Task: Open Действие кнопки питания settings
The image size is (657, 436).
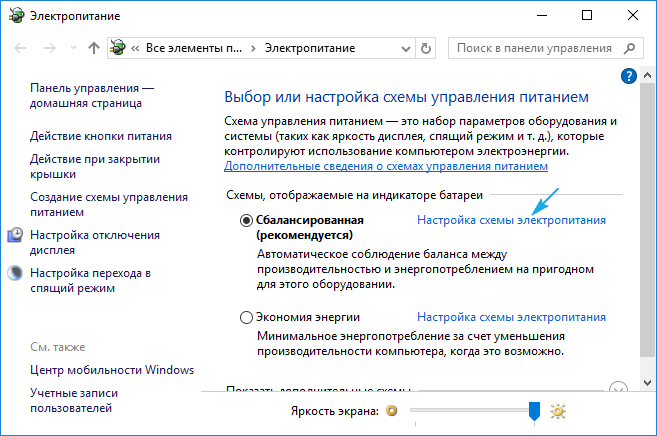Action: click(x=101, y=136)
